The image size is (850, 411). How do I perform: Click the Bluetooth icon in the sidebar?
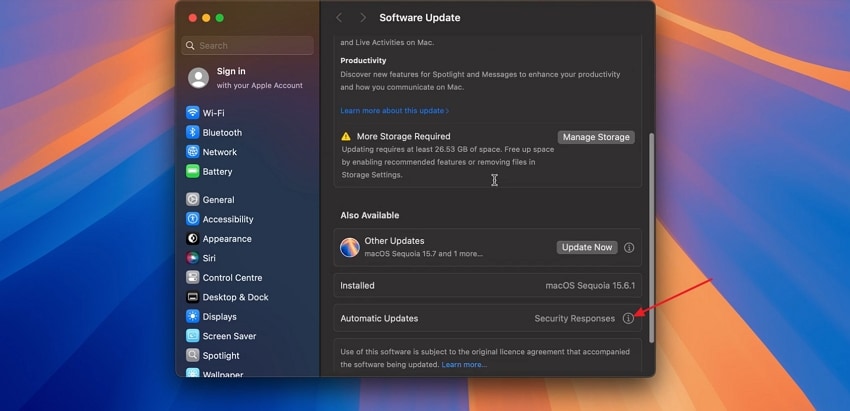tap(192, 132)
